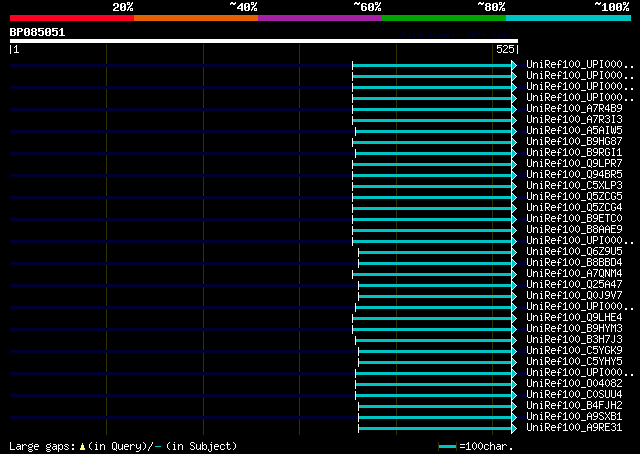640x454 pixels.
Task: Click the arrowhead ending the A9RE31 alignment bar
Action: click(514, 429)
